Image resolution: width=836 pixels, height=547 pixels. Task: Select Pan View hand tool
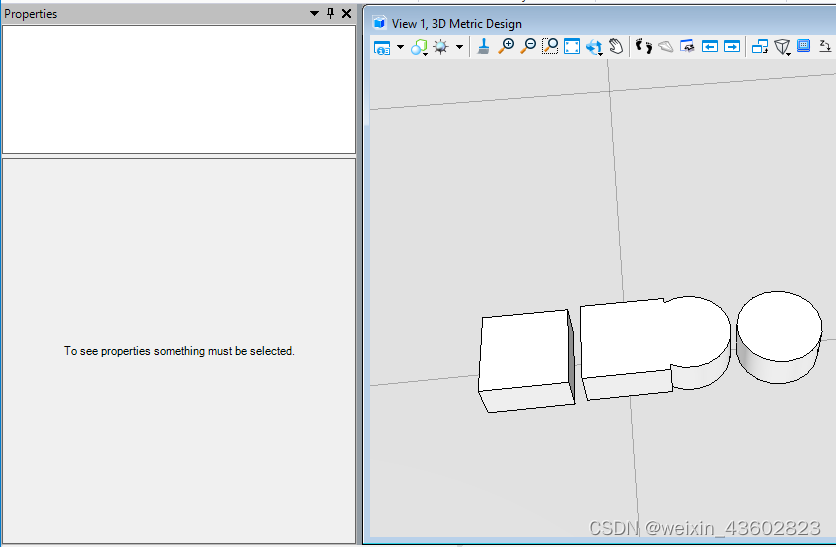616,46
